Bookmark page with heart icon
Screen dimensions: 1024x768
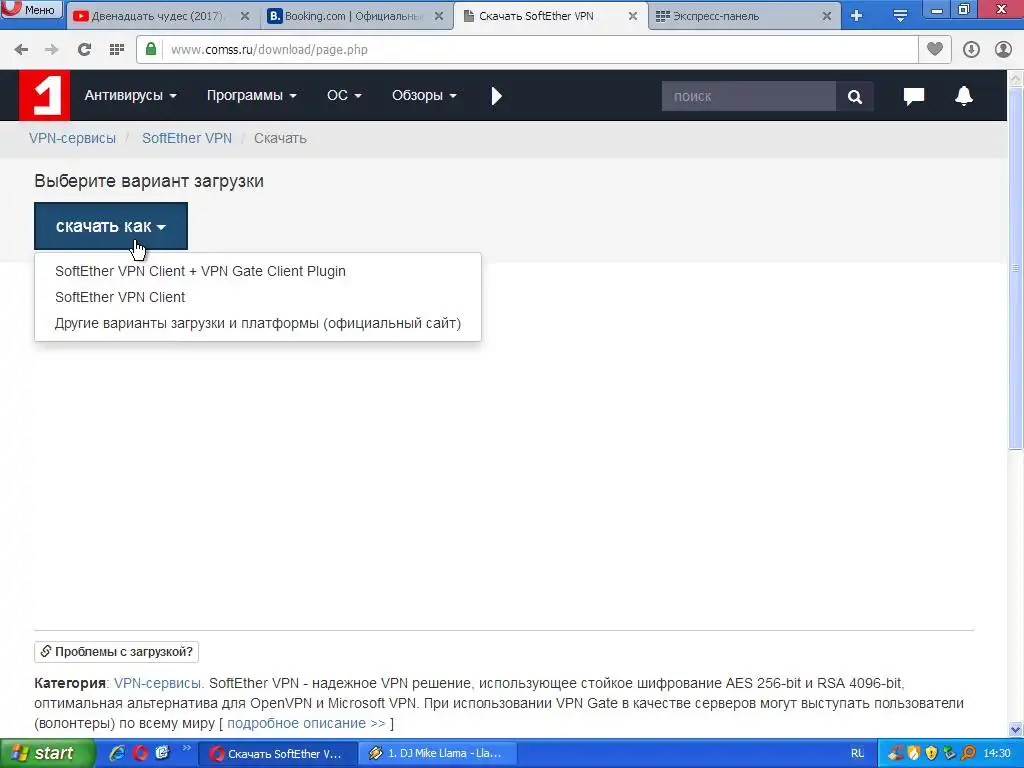935,49
